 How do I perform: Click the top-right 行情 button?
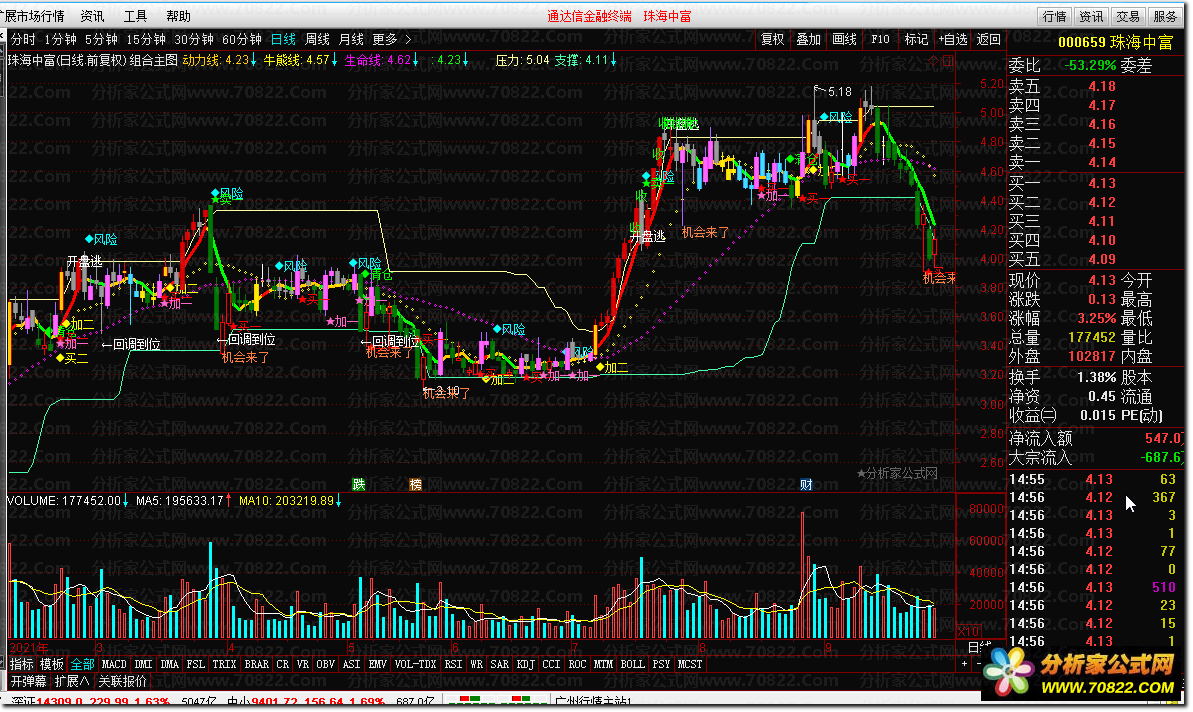point(1055,16)
